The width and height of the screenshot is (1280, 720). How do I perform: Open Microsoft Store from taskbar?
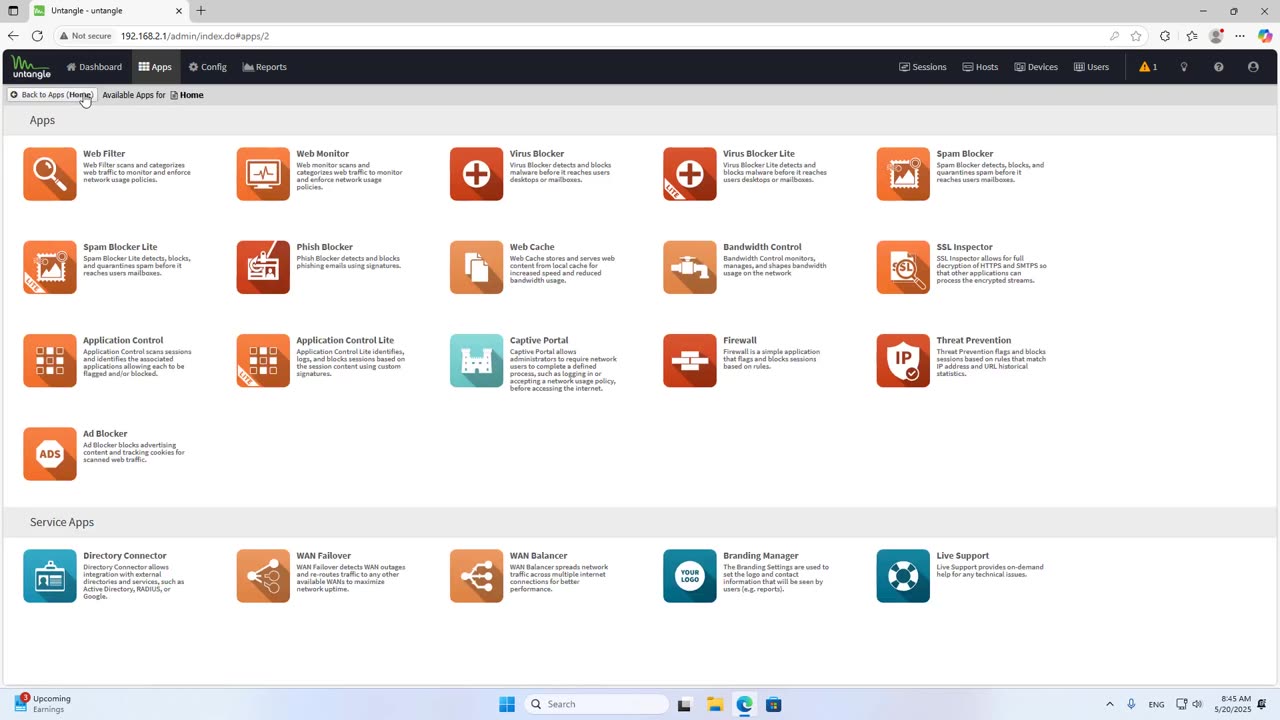[773, 704]
